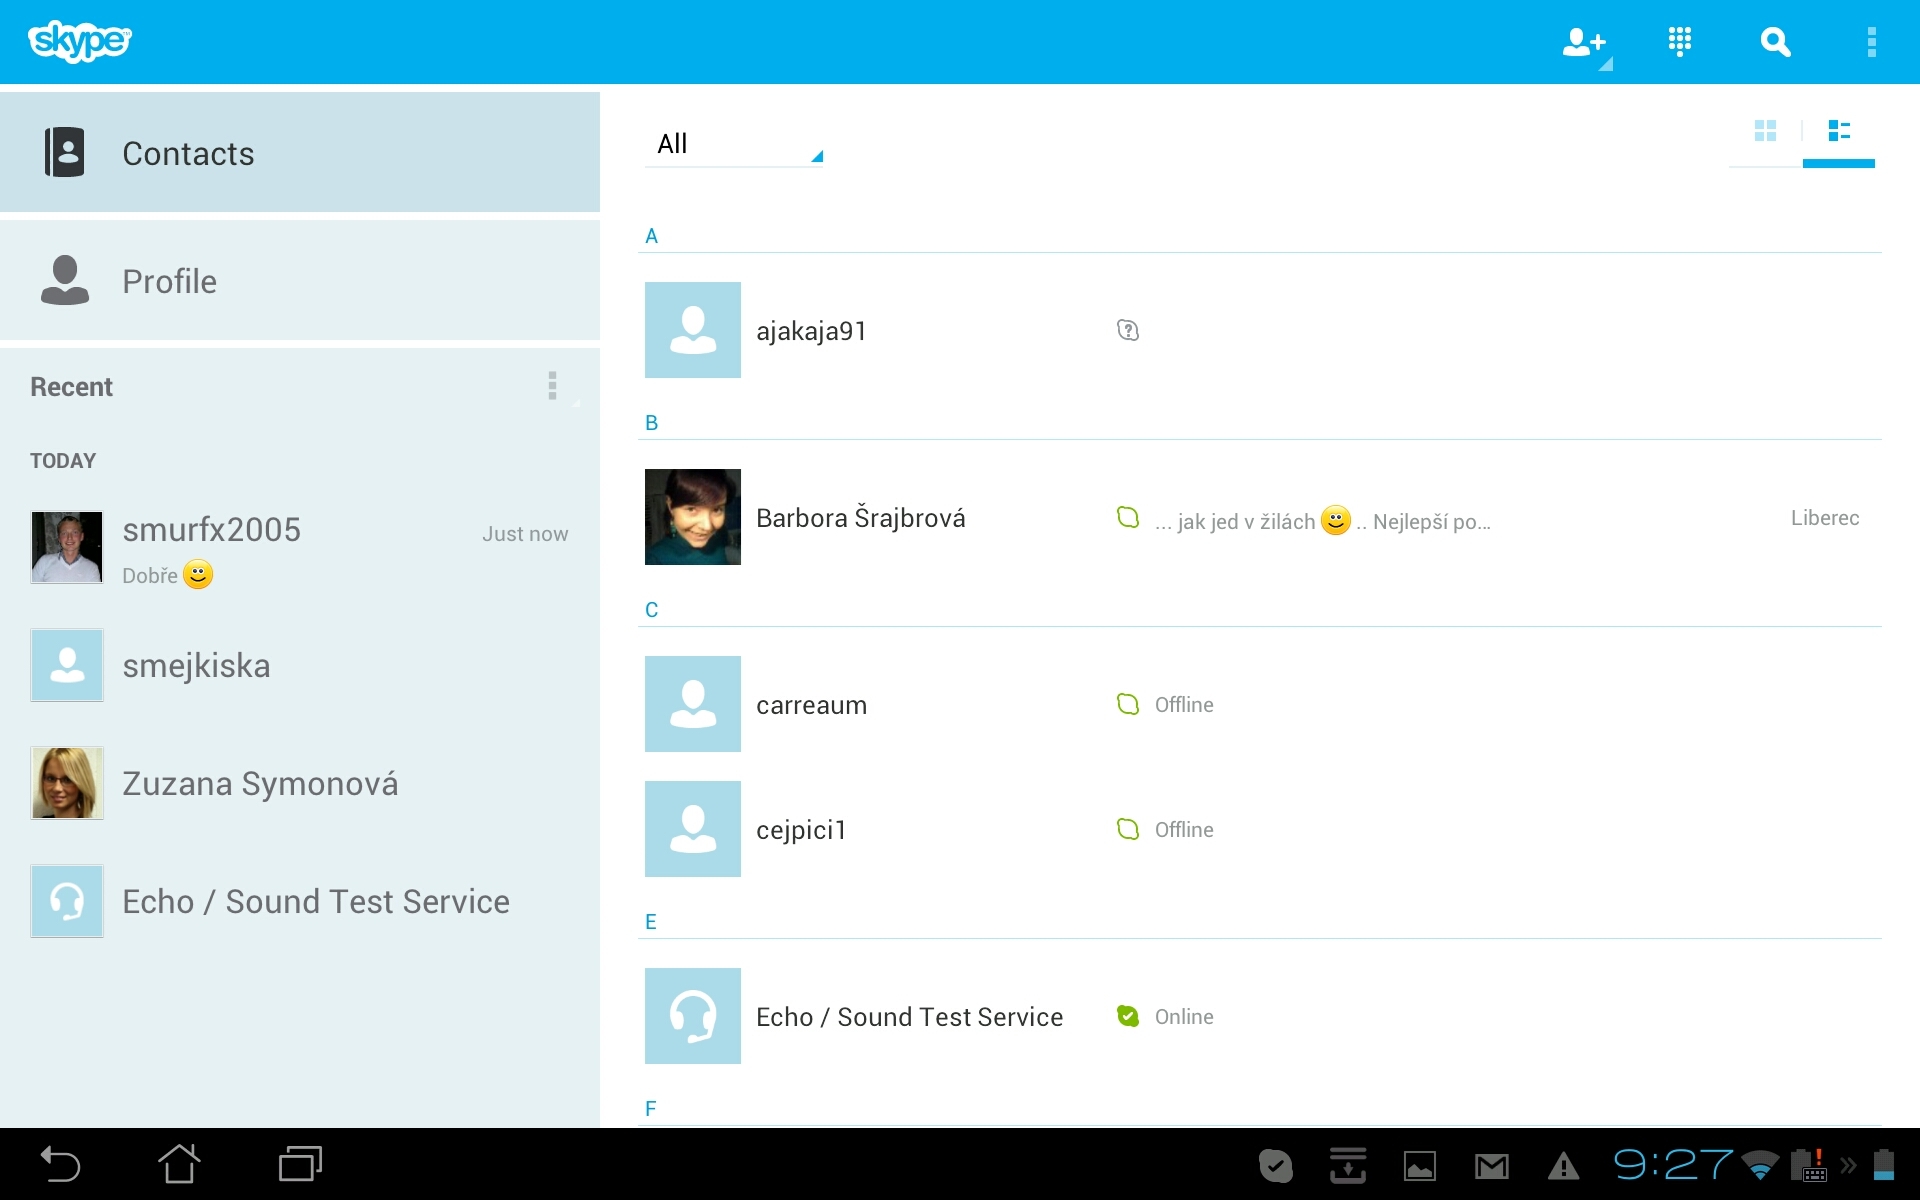This screenshot has height=1200, width=1920.
Task: Open the dial pad icon
Action: tap(1679, 42)
